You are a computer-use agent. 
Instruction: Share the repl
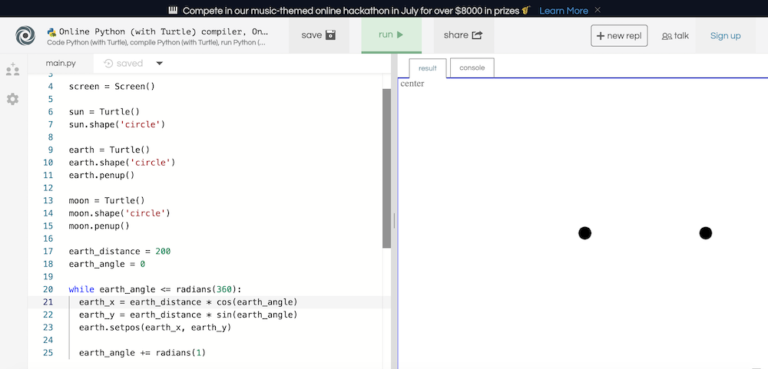click(463, 35)
